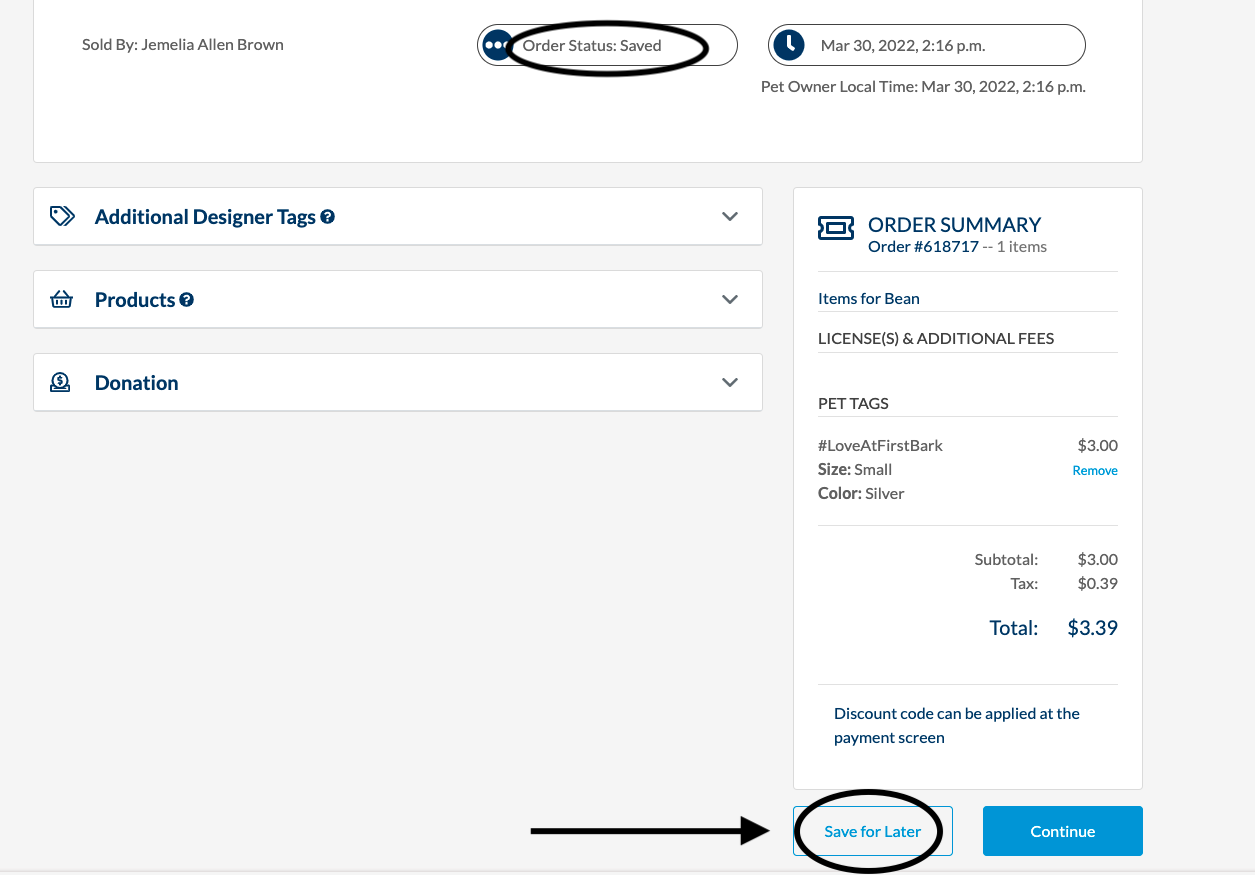
Task: Click the Mar 30, 2022, 2:16 p.m. timestamp
Action: tap(903, 45)
